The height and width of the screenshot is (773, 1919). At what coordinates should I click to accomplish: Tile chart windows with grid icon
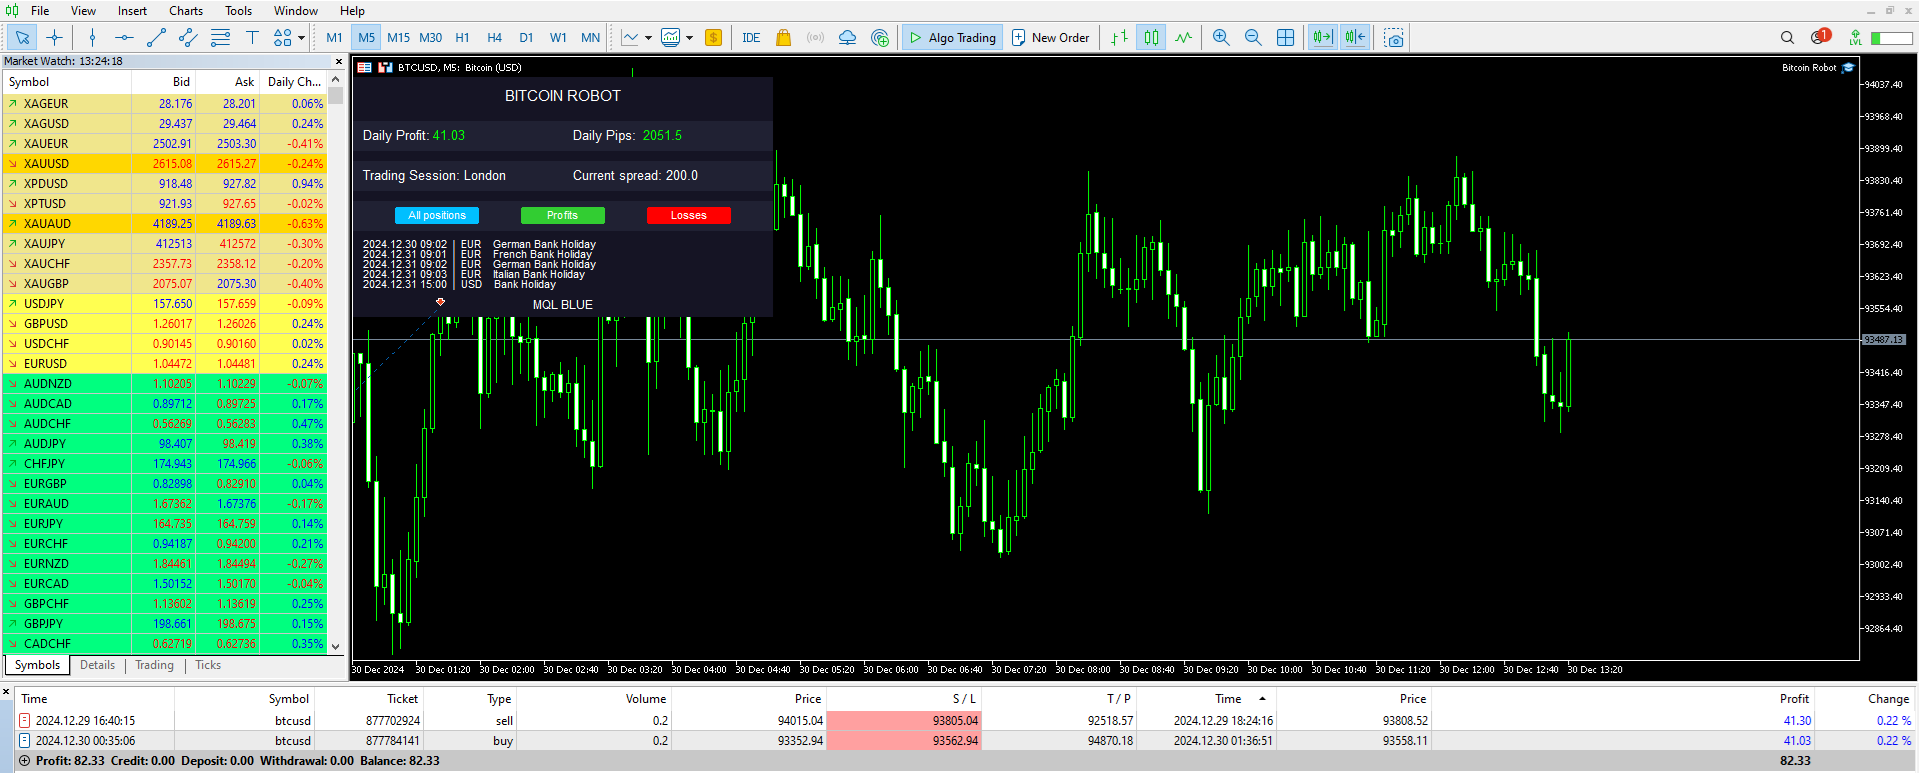pyautogui.click(x=1286, y=38)
